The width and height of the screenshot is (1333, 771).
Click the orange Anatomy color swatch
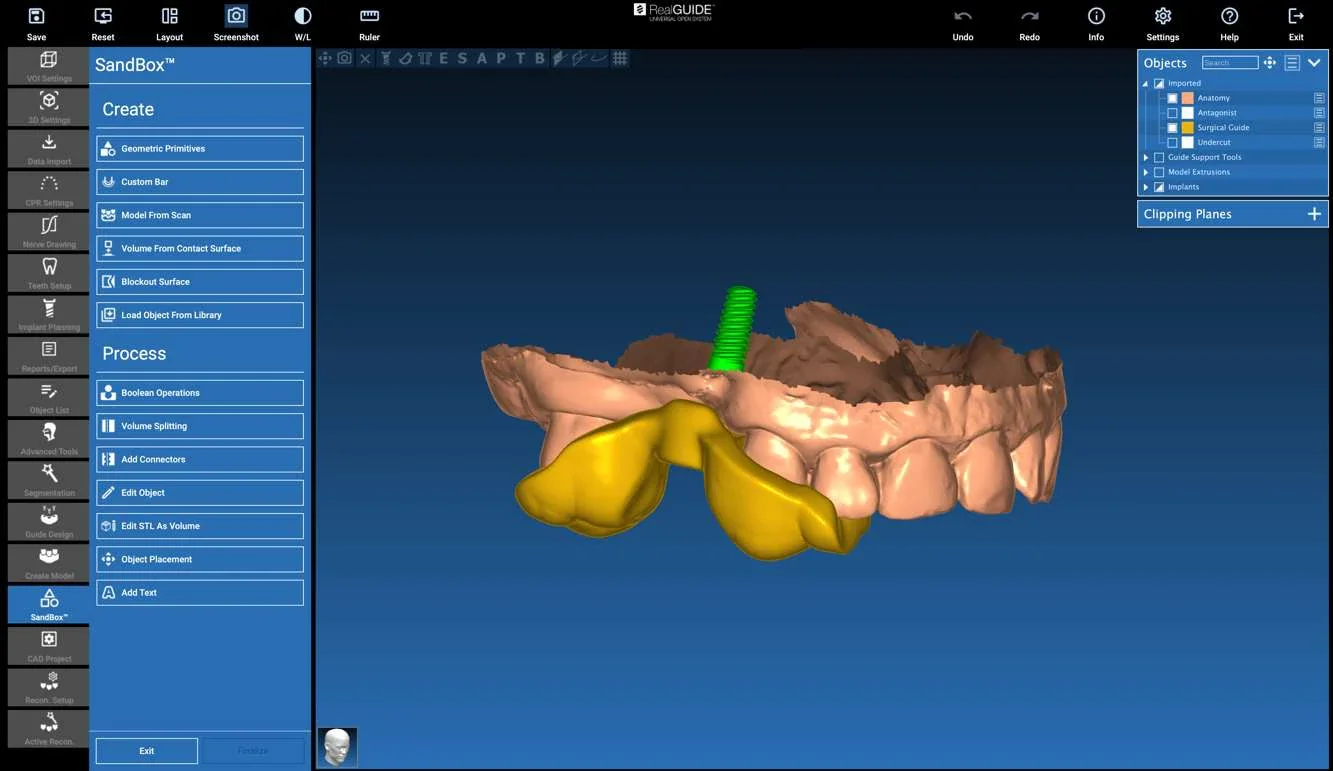pos(1187,98)
